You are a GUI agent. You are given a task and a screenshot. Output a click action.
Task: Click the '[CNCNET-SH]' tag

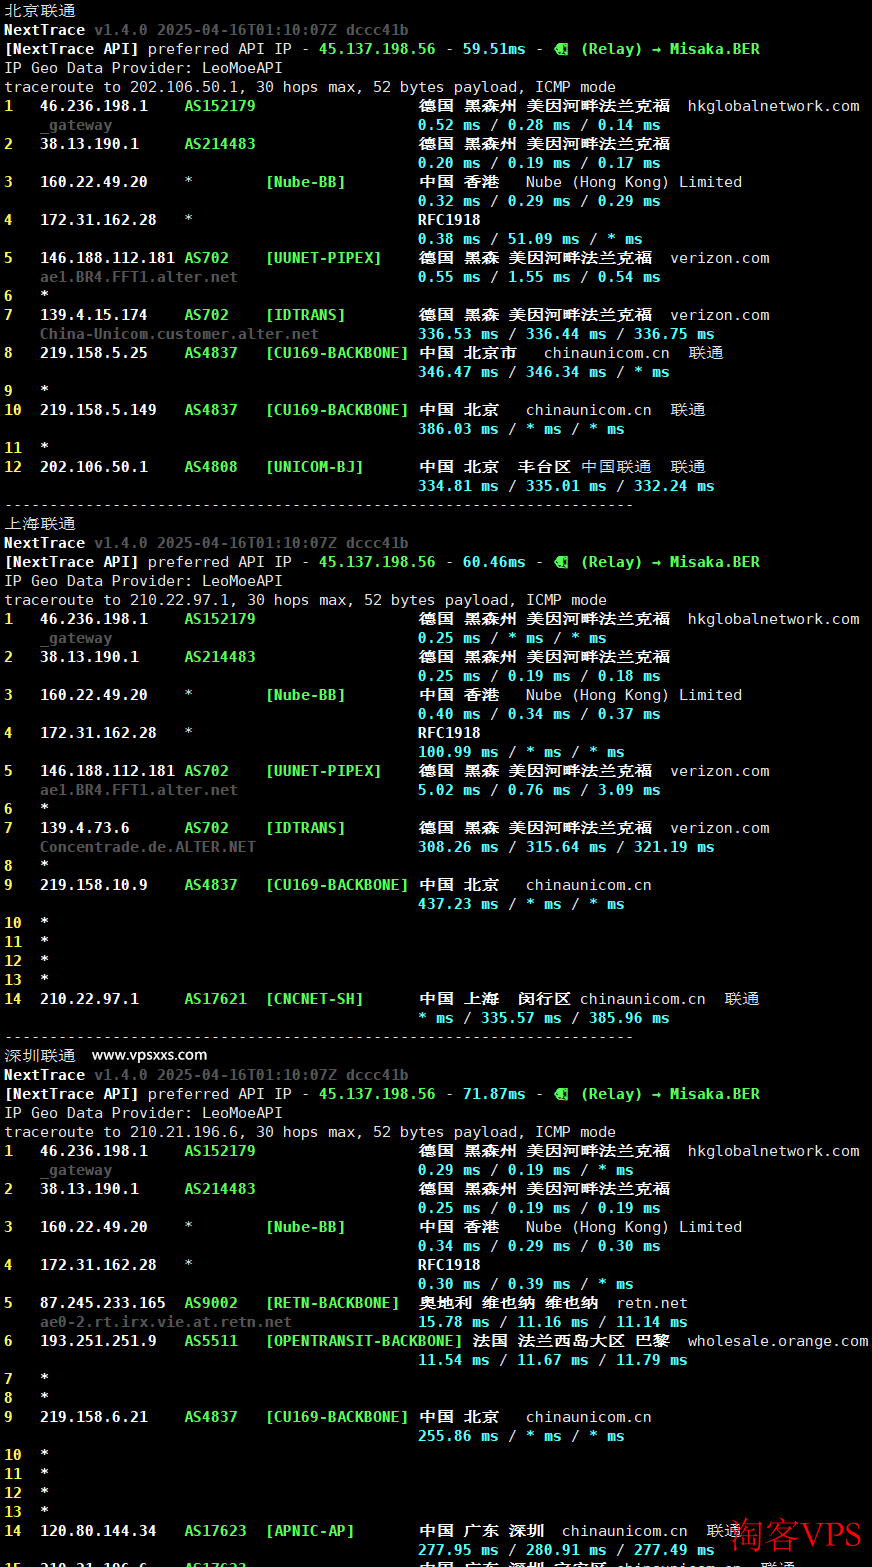pos(315,999)
